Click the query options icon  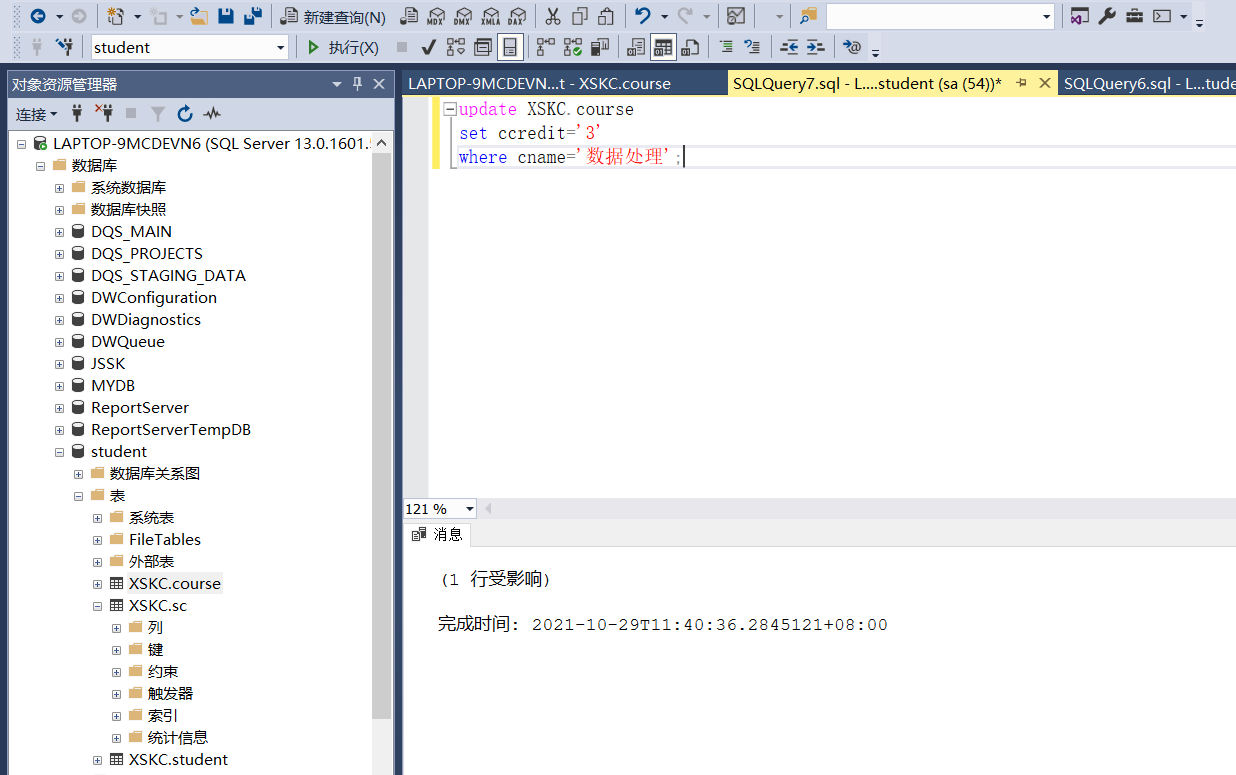coord(483,47)
